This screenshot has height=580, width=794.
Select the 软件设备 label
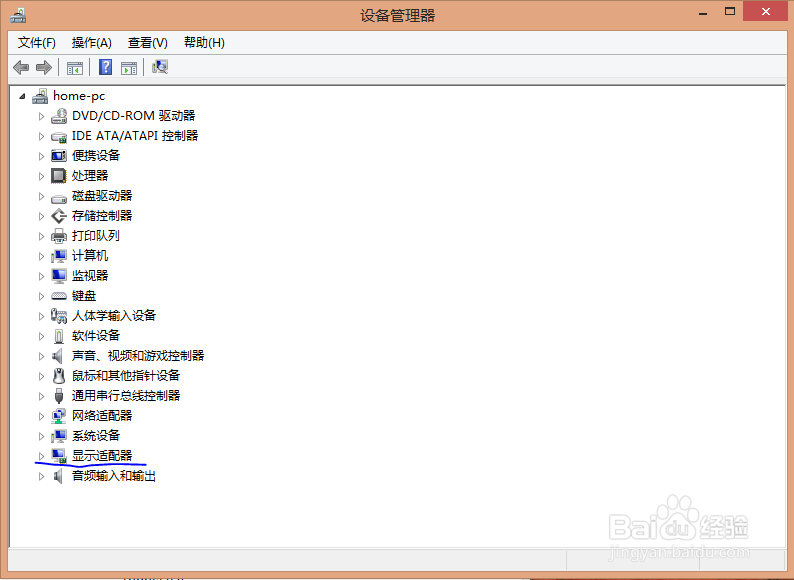[x=96, y=335]
